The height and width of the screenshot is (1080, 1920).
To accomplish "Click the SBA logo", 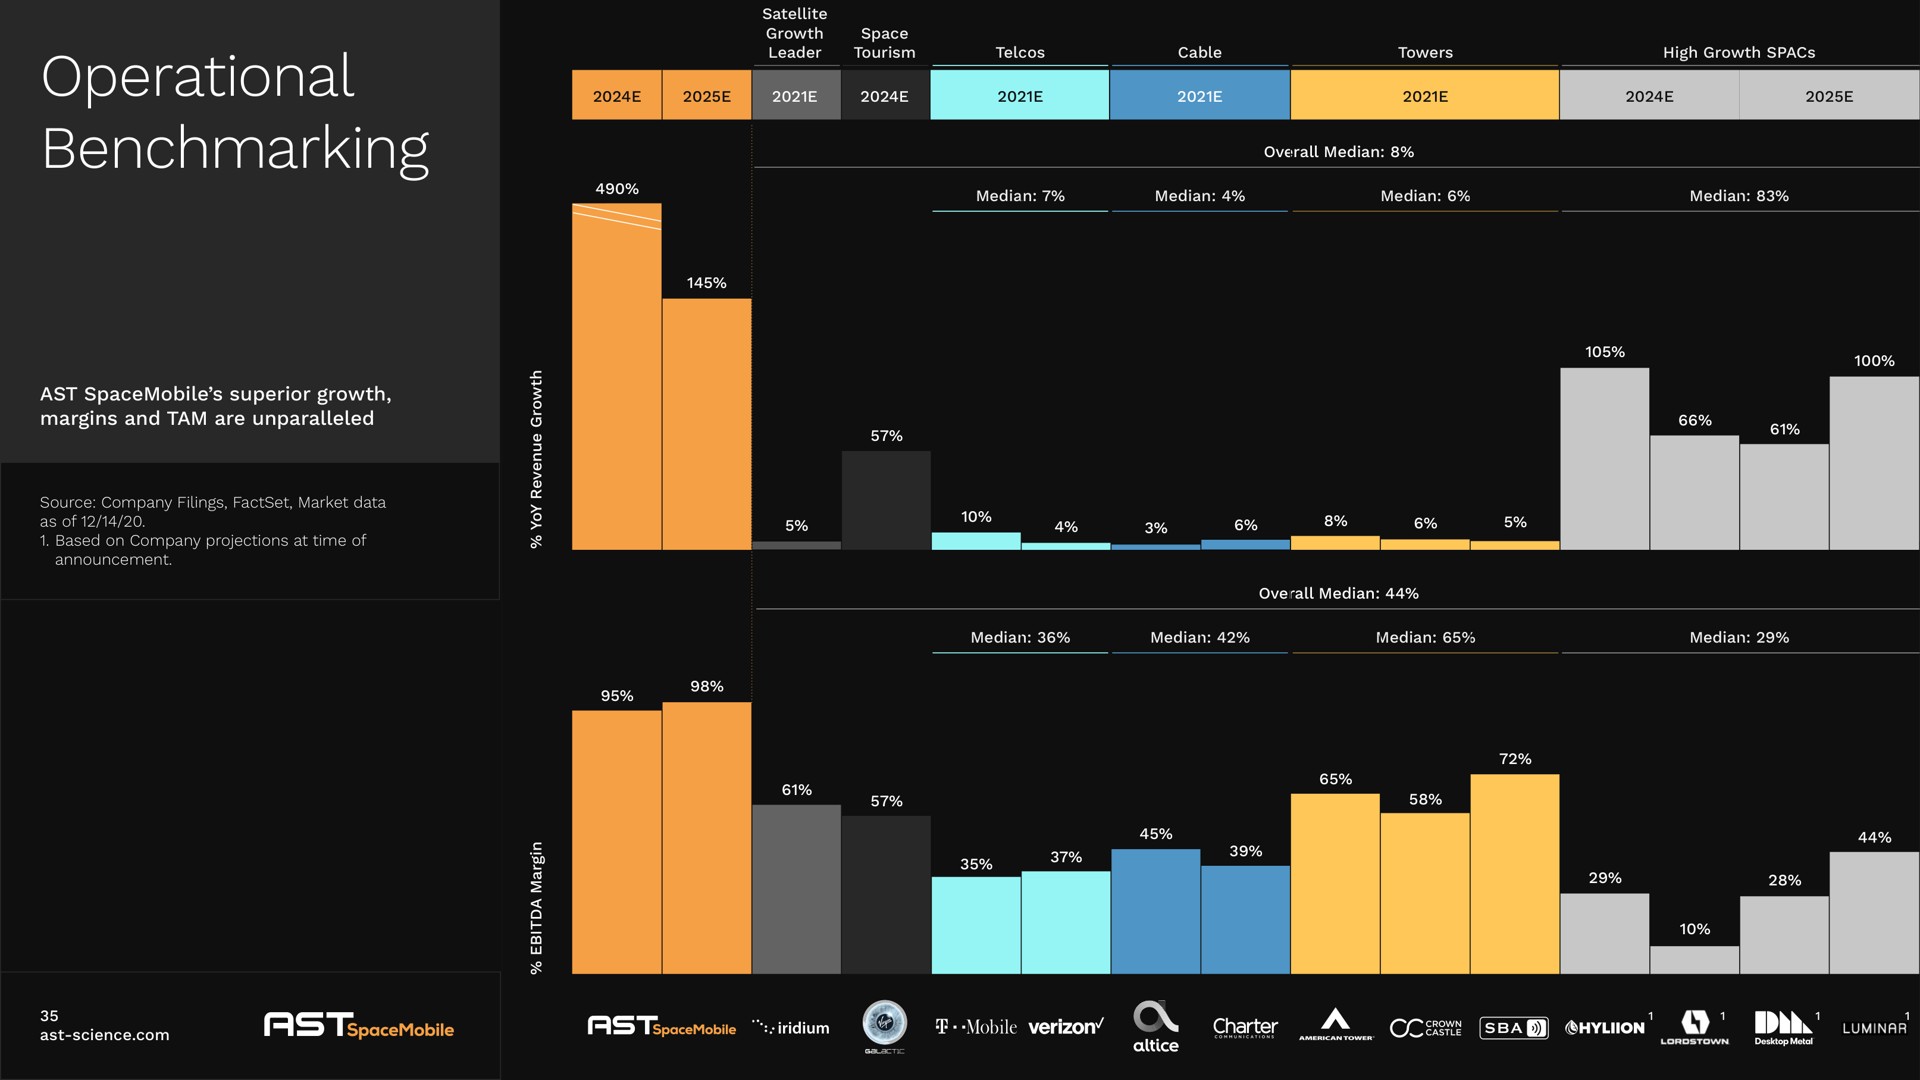I will pos(1514,1028).
